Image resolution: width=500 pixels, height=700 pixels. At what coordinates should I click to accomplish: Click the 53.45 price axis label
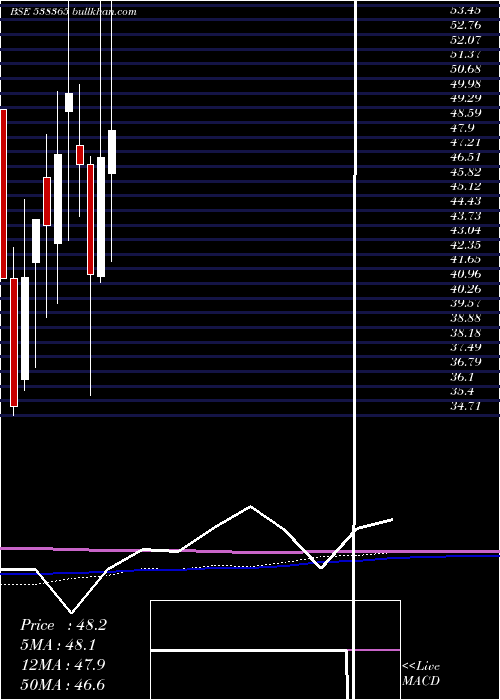(465, 10)
